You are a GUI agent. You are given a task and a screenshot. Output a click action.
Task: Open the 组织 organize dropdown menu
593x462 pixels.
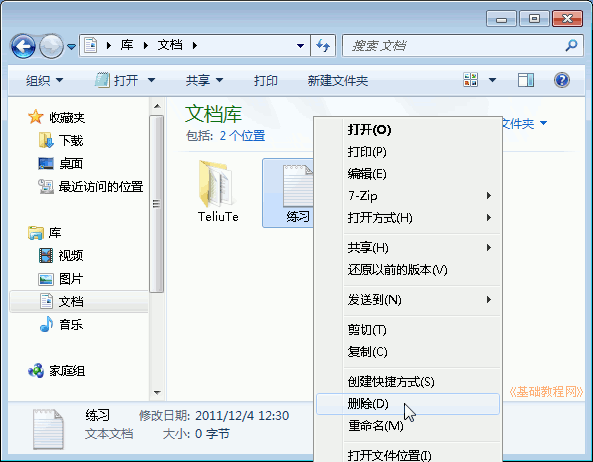[x=44, y=80]
